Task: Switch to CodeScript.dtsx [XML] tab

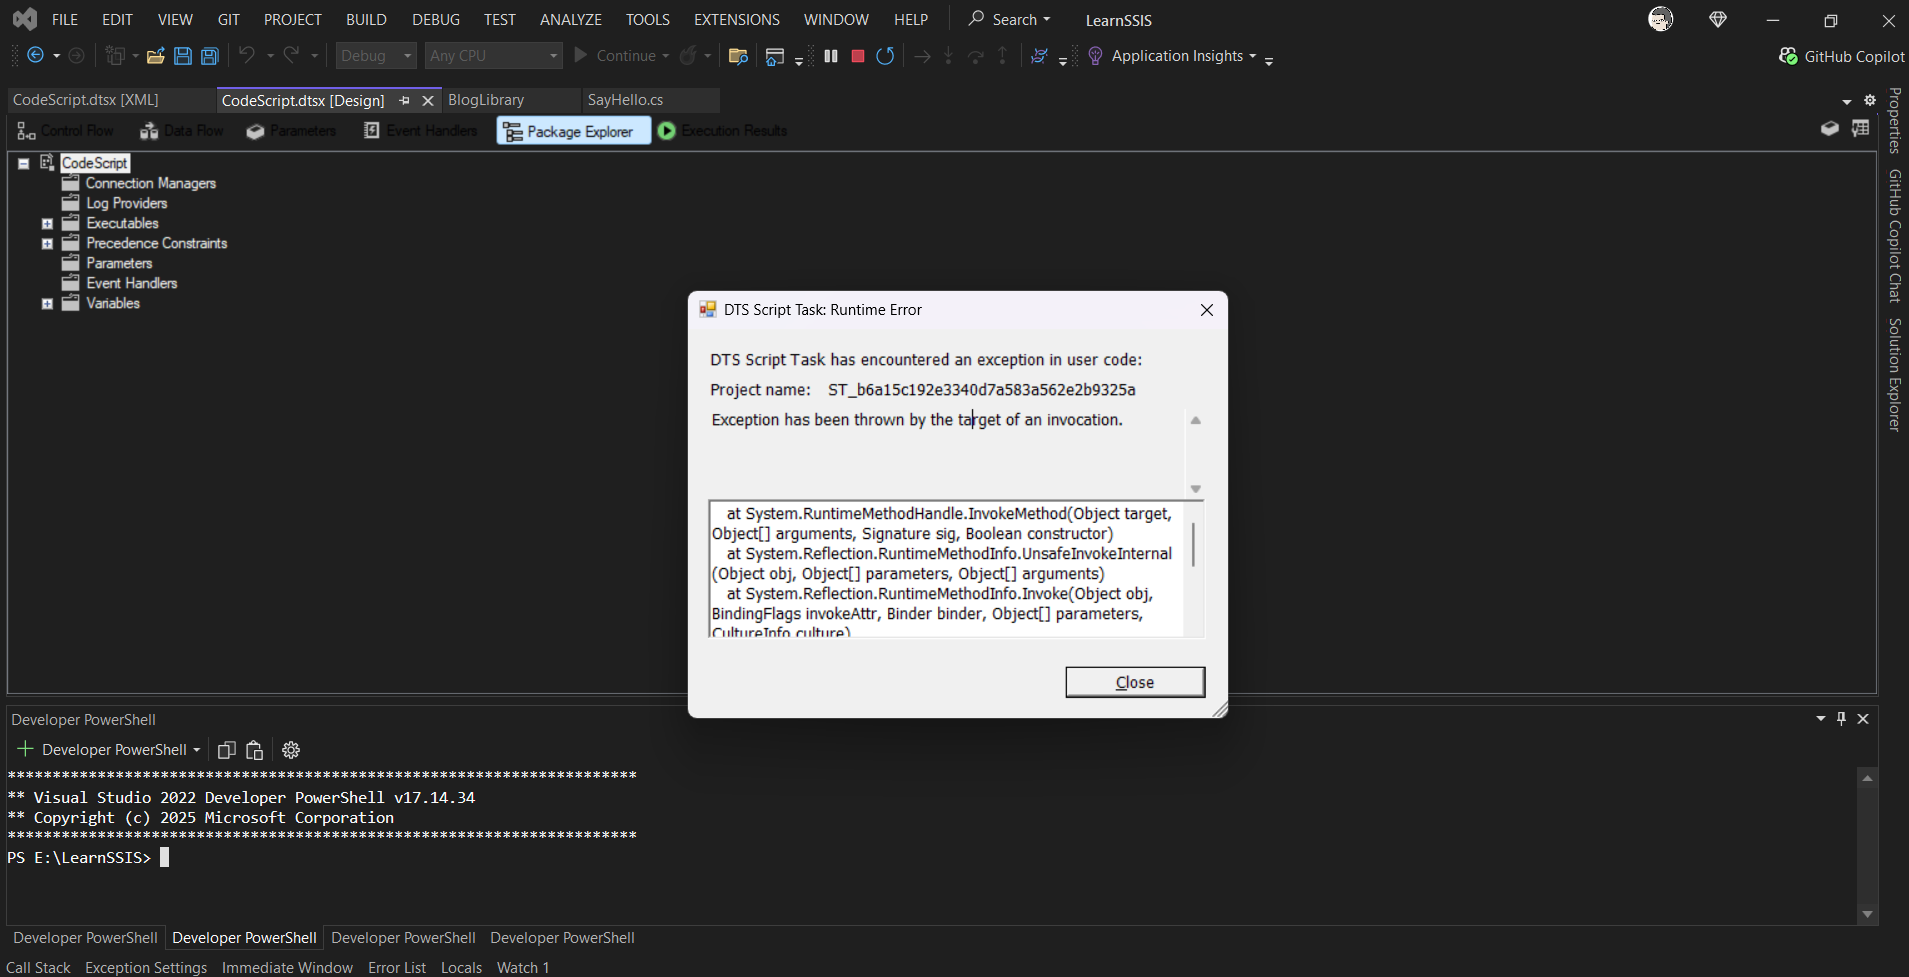Action: coord(86,100)
